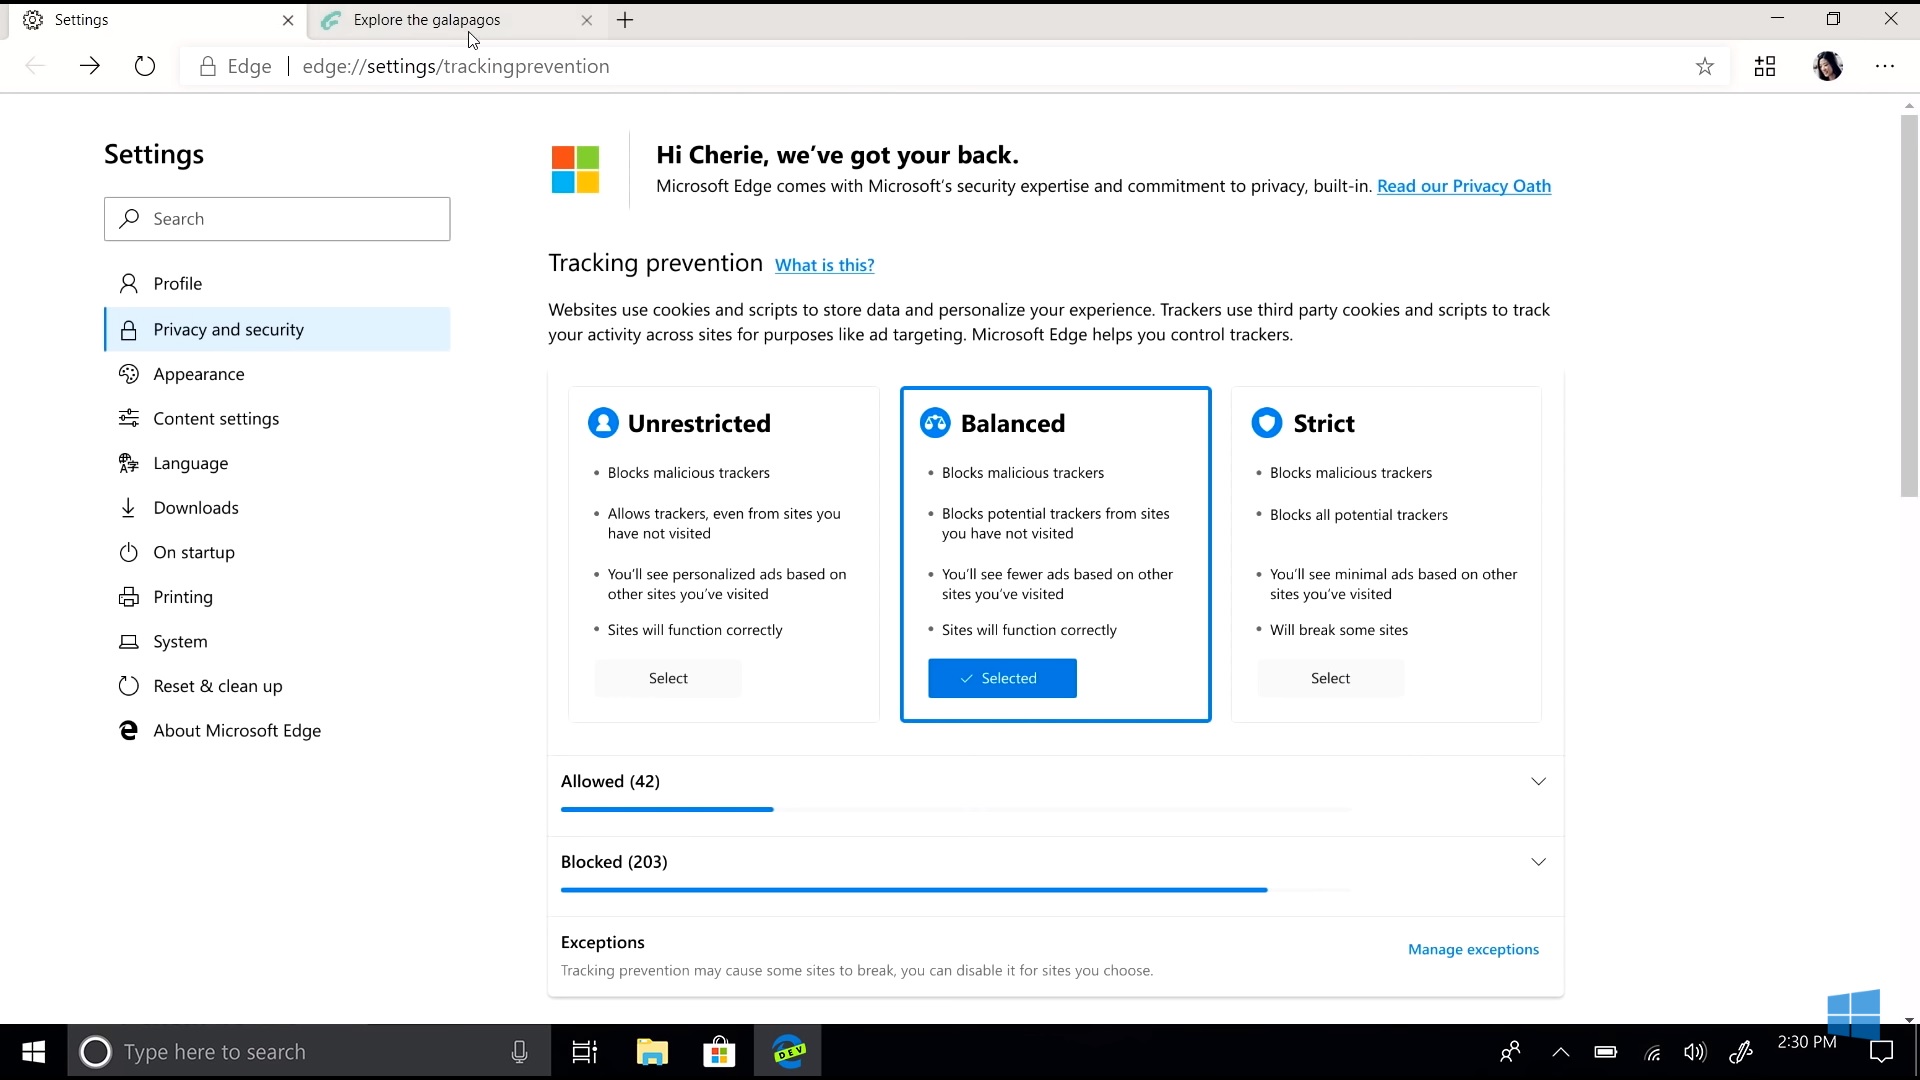1920x1080 pixels.
Task: Click Manage exceptions link
Action: [x=1473, y=949]
